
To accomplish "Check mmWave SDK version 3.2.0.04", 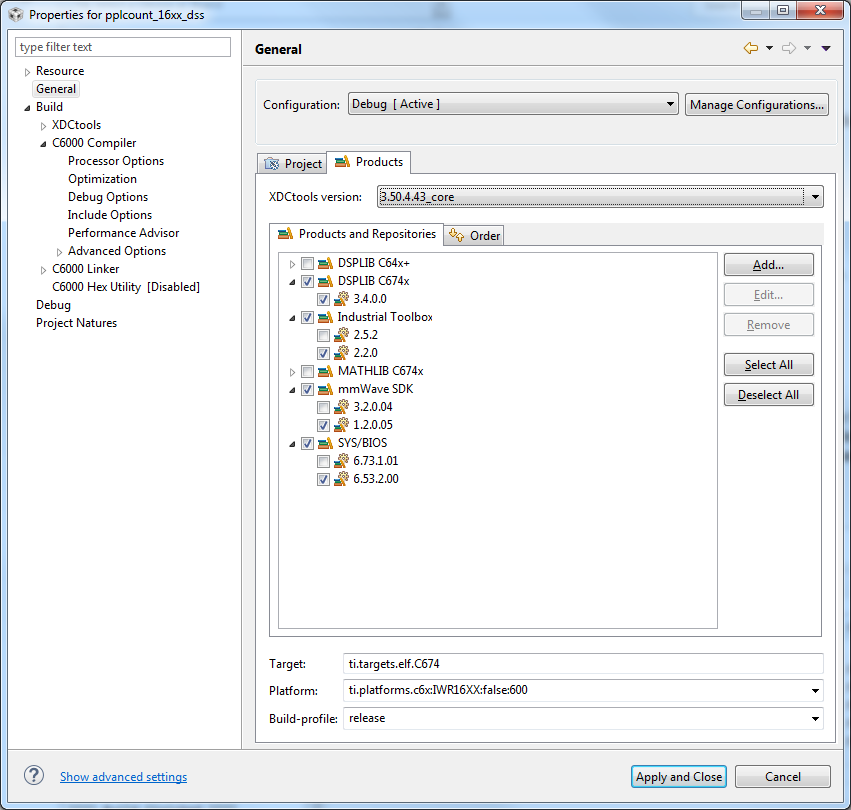I will 323,407.
